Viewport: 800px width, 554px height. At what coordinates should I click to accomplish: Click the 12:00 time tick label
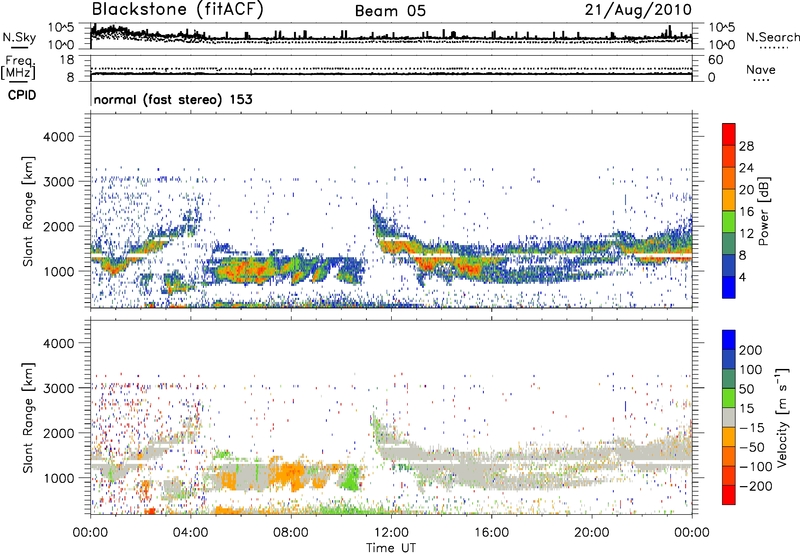click(391, 533)
